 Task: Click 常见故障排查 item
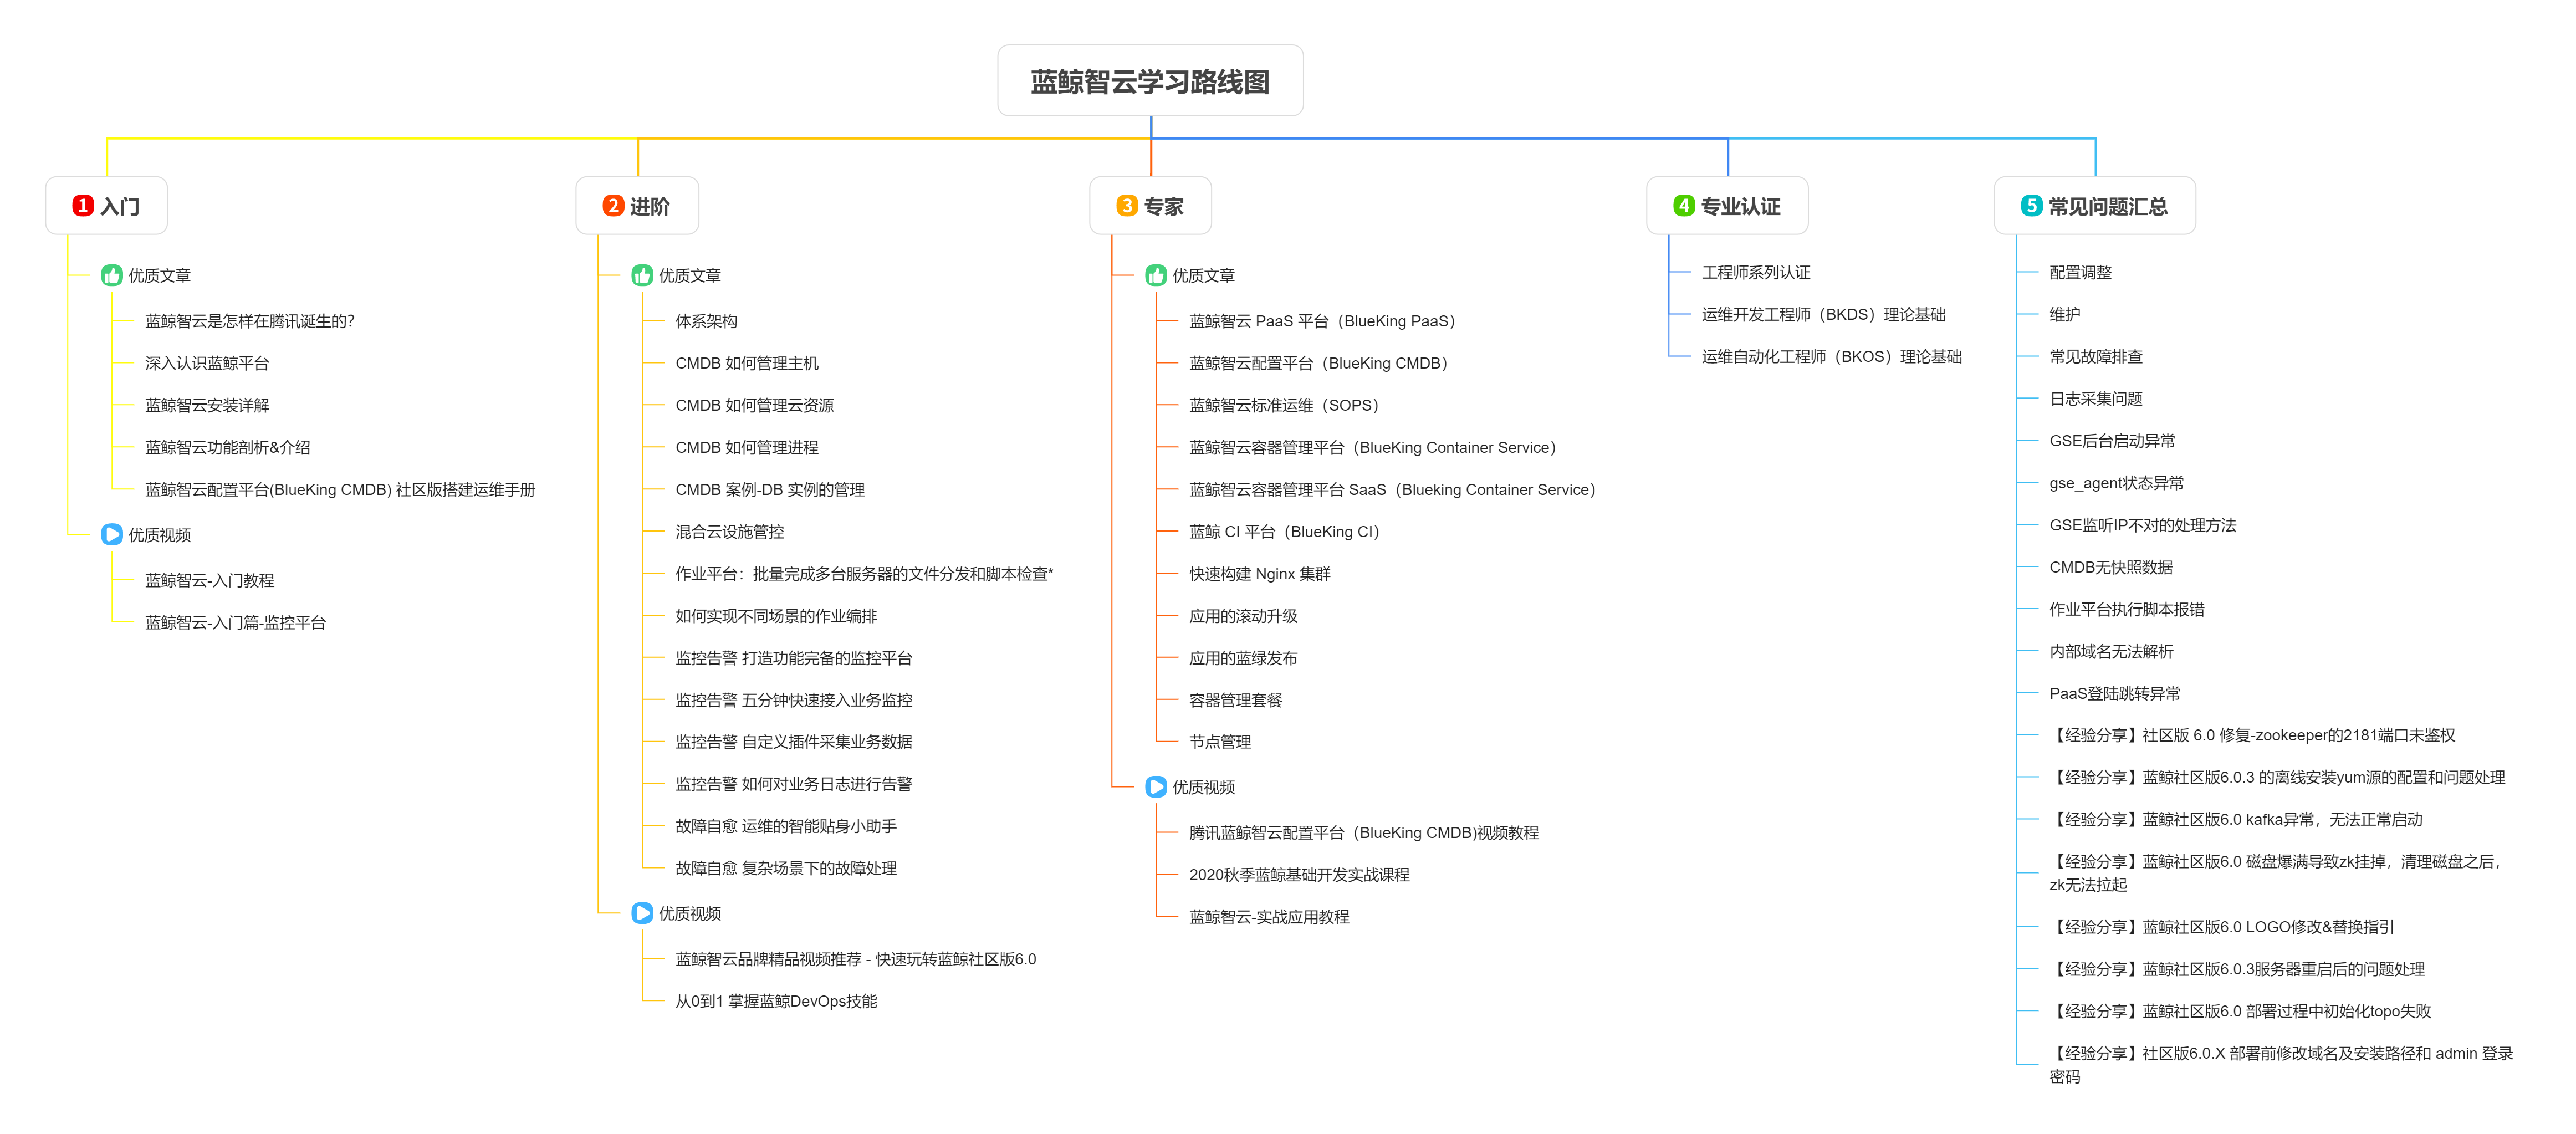tap(2096, 357)
